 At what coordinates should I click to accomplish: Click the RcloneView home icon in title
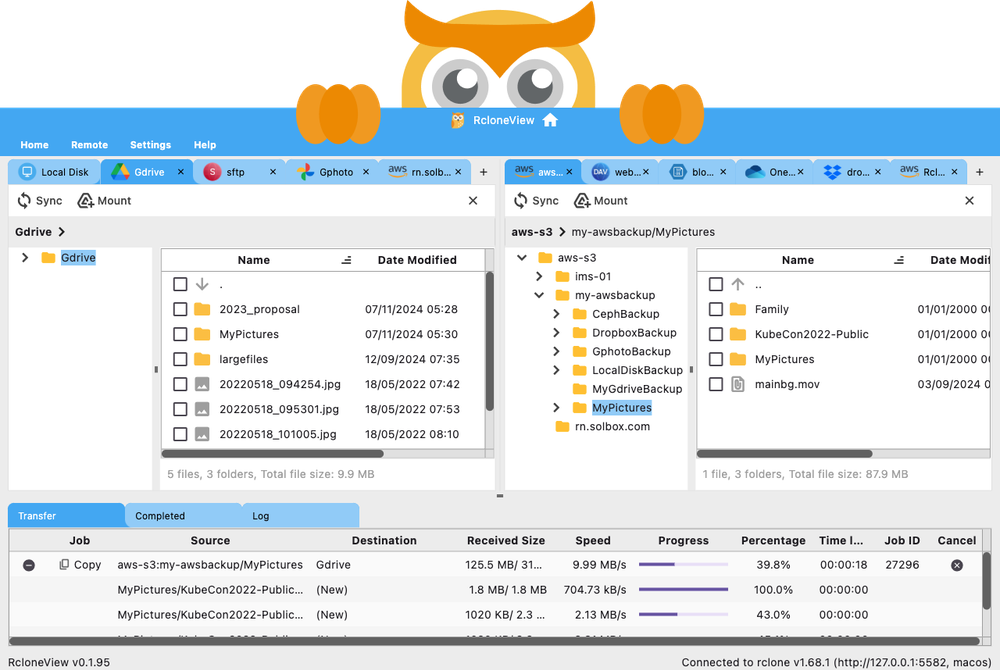[x=550, y=120]
